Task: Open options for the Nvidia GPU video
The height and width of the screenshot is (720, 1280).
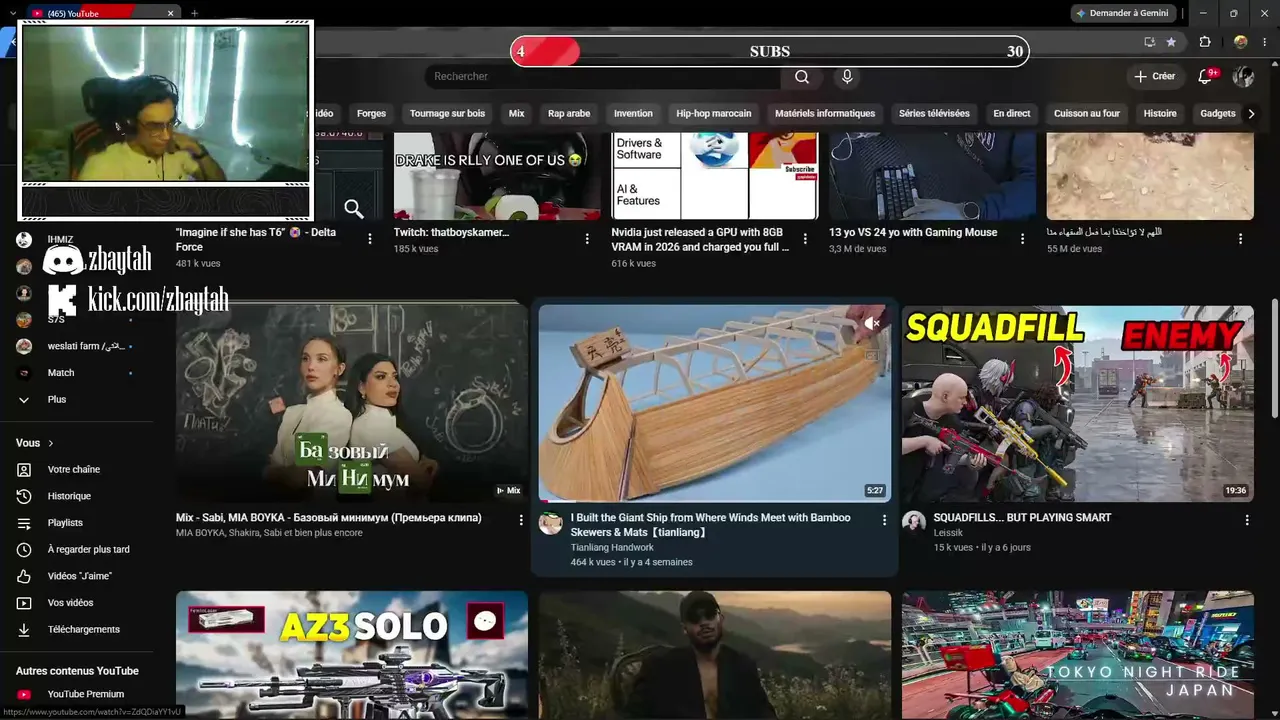Action: pyautogui.click(x=805, y=239)
